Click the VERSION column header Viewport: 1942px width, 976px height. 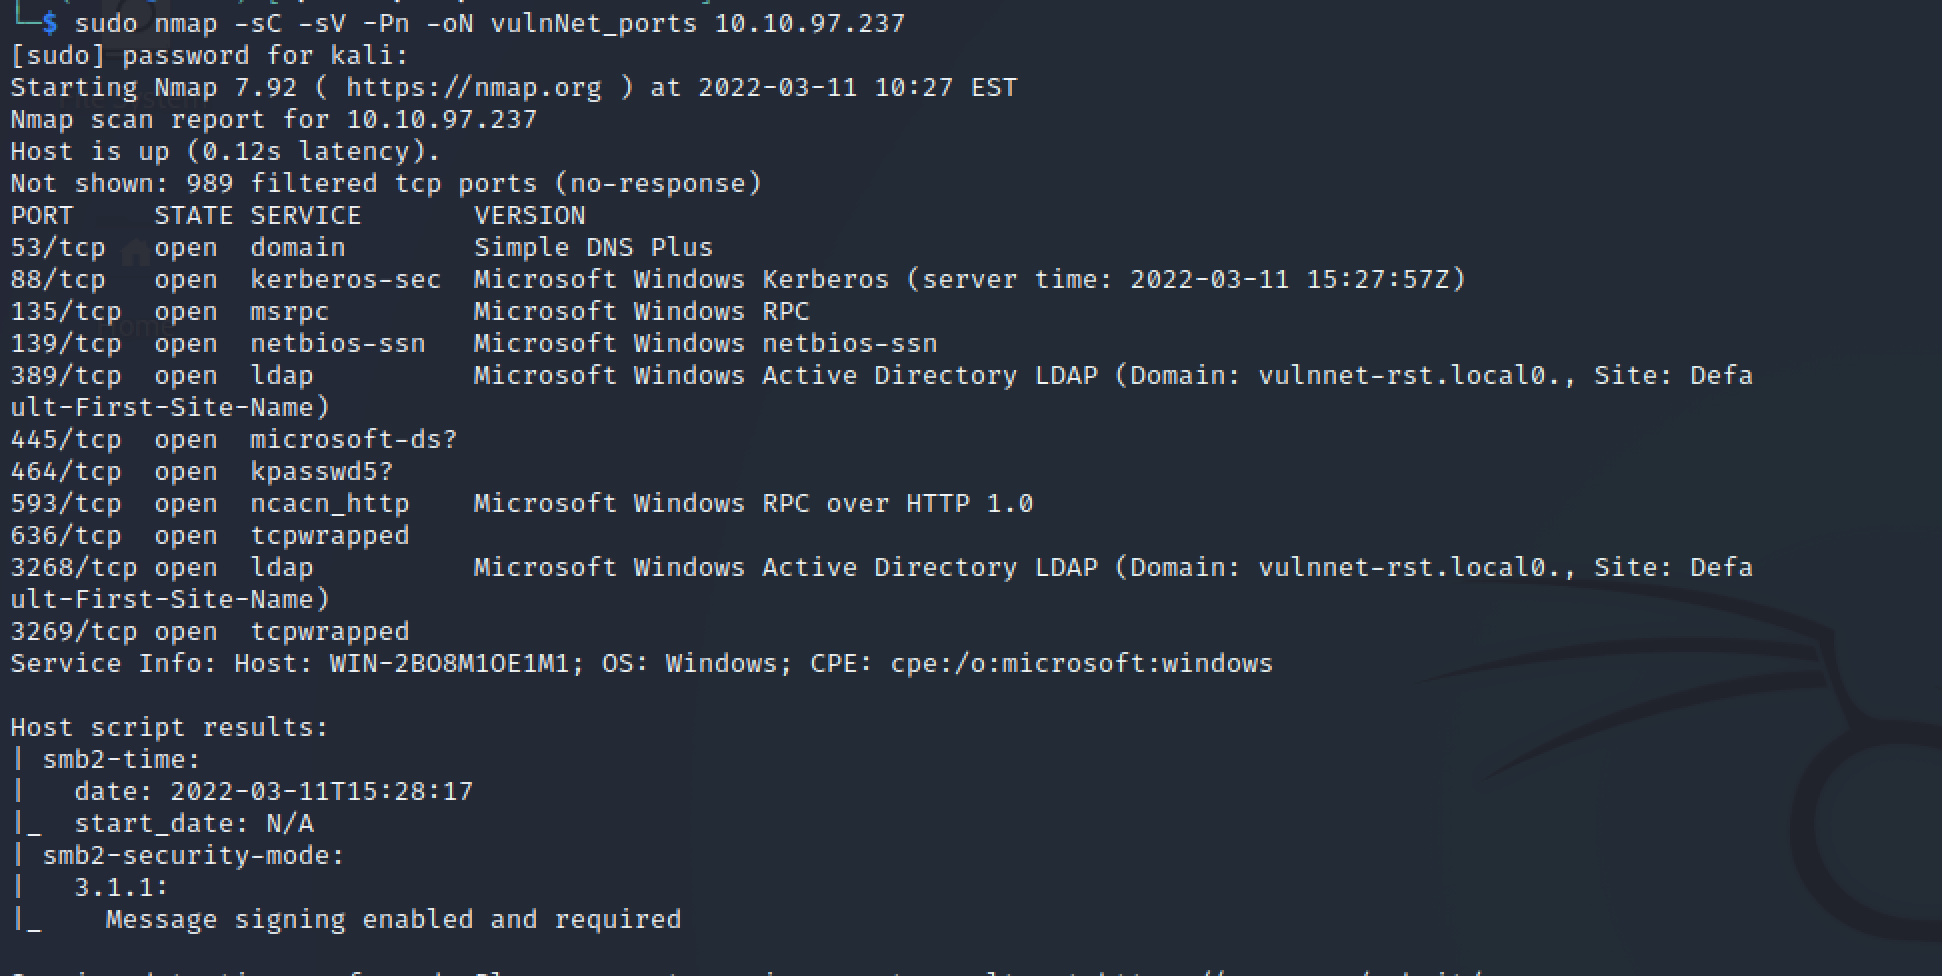coord(530,215)
